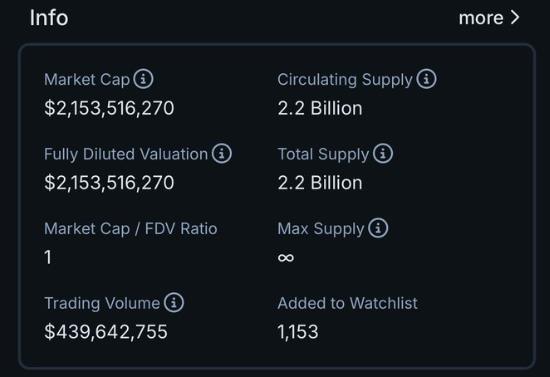Open the Max Supply info icon

[x=378, y=228]
